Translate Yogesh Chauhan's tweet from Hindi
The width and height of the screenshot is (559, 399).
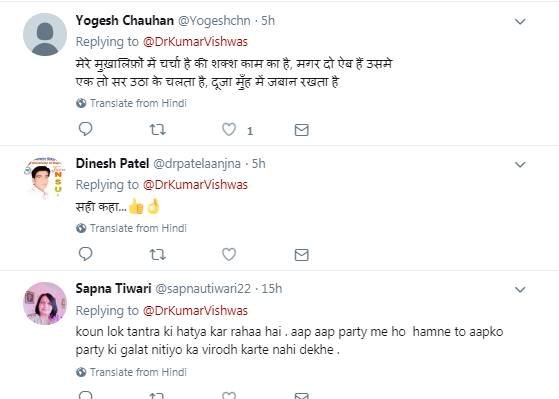point(131,103)
